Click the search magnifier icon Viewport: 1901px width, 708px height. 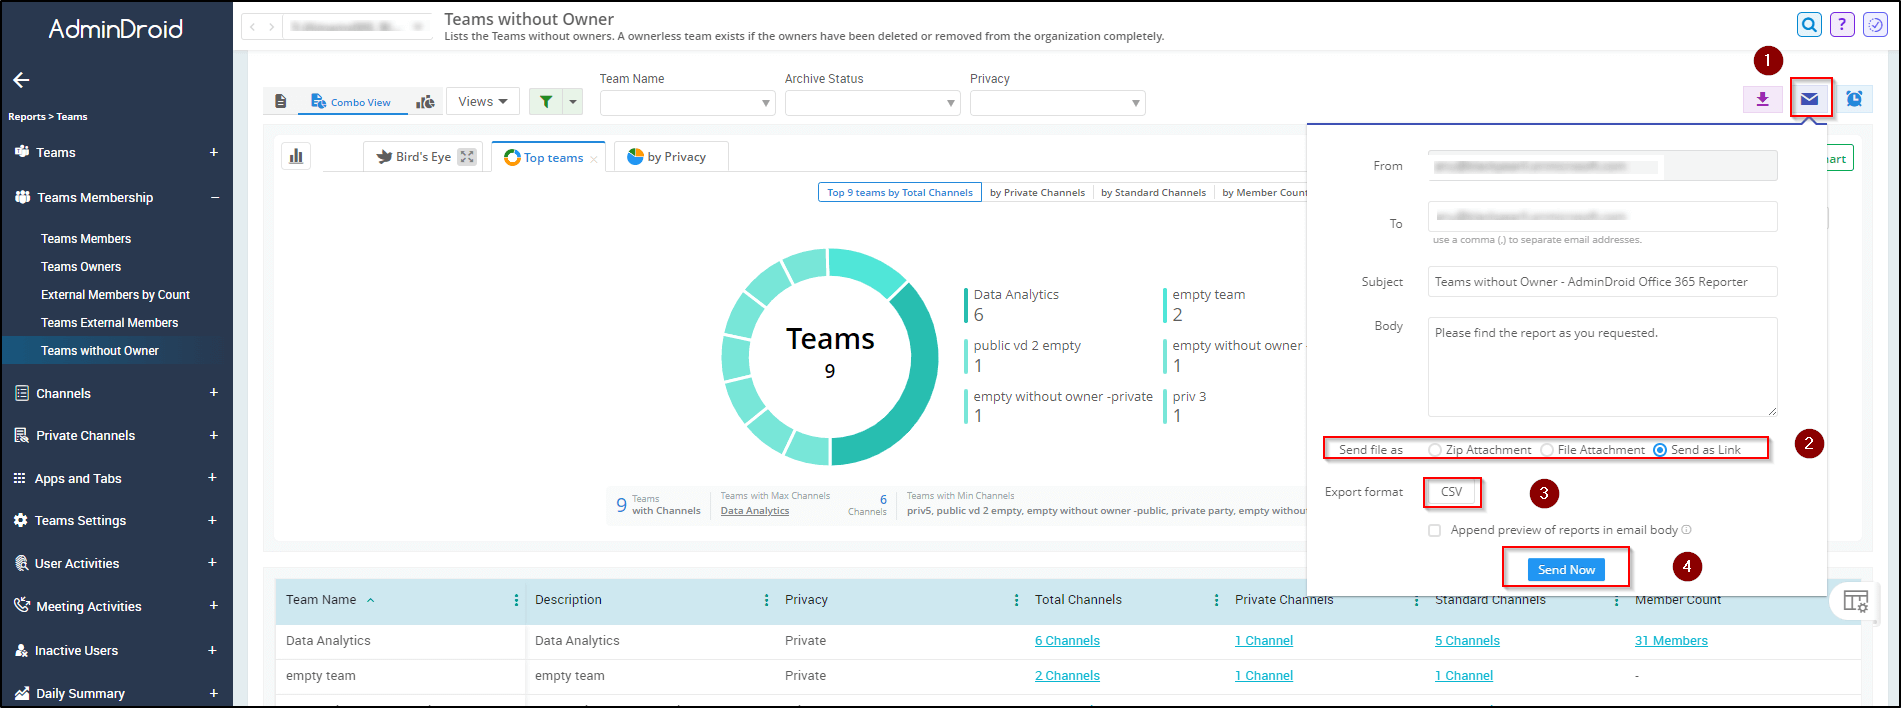coord(1809,25)
